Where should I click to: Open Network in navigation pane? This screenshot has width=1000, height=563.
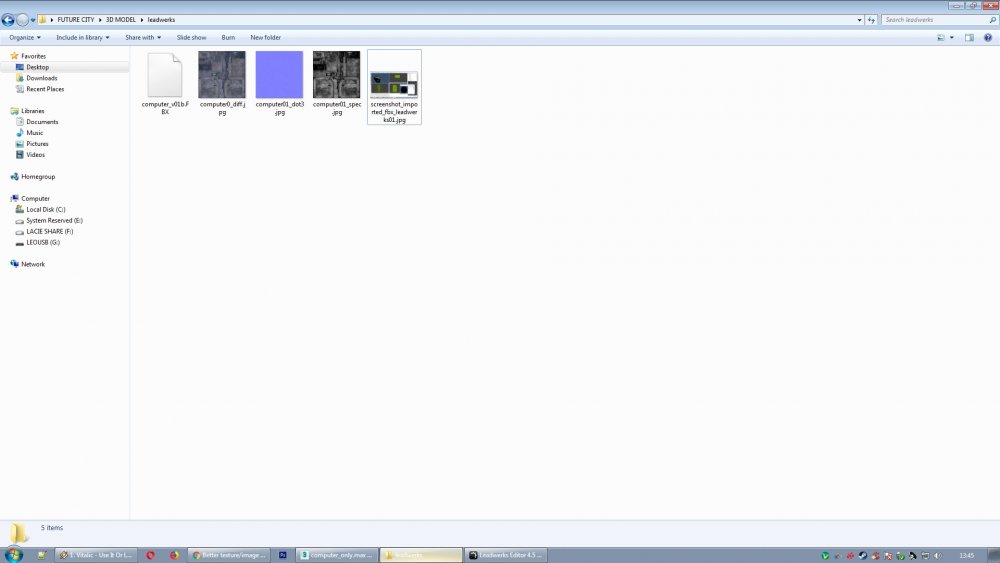coord(33,264)
